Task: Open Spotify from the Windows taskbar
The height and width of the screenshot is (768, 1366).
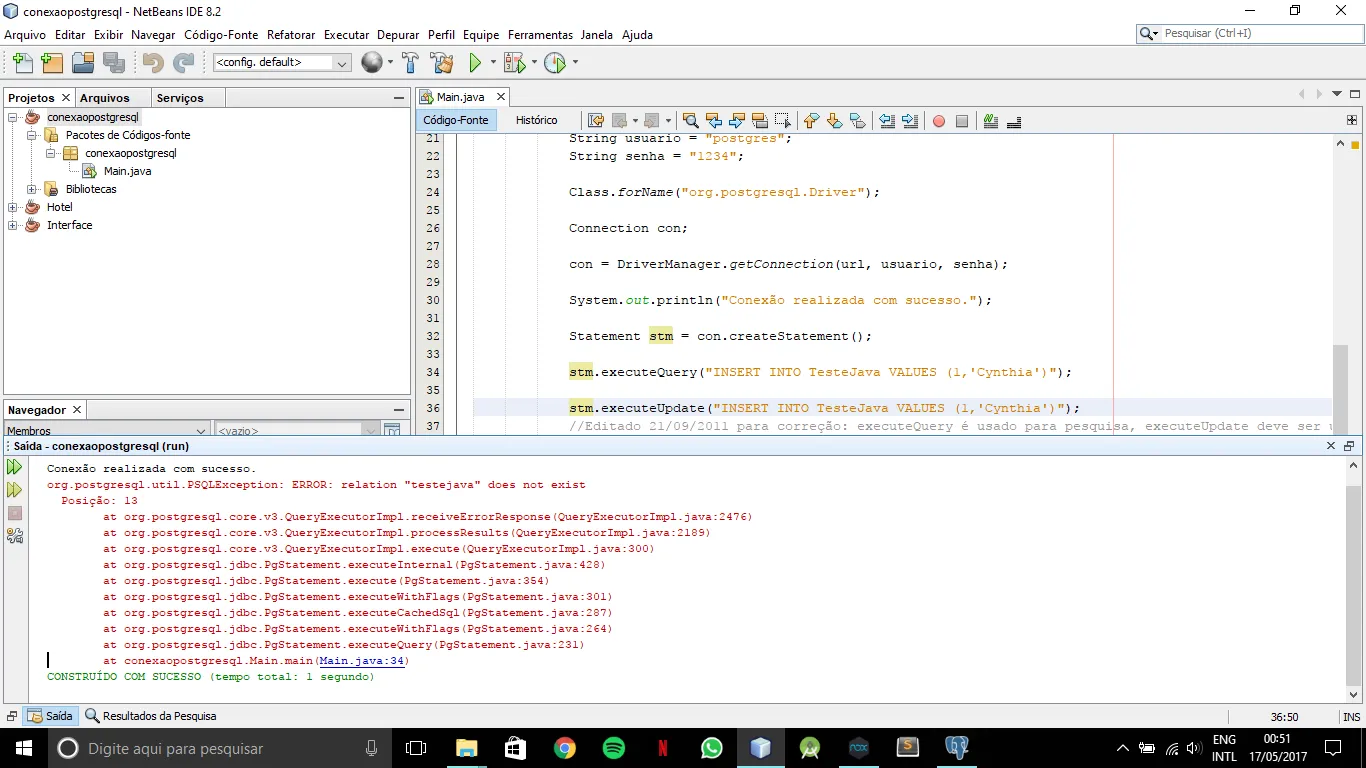Action: pyautogui.click(x=613, y=748)
